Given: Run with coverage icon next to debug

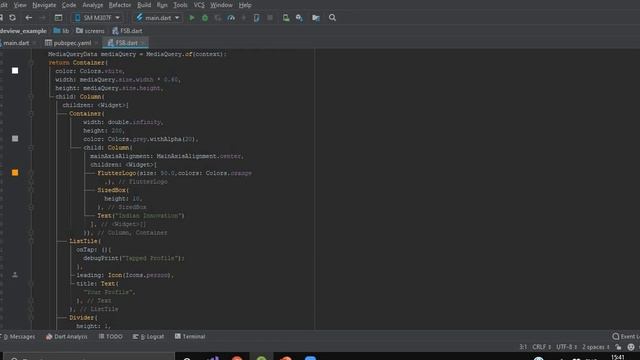Looking at the screenshot, I should [218, 18].
